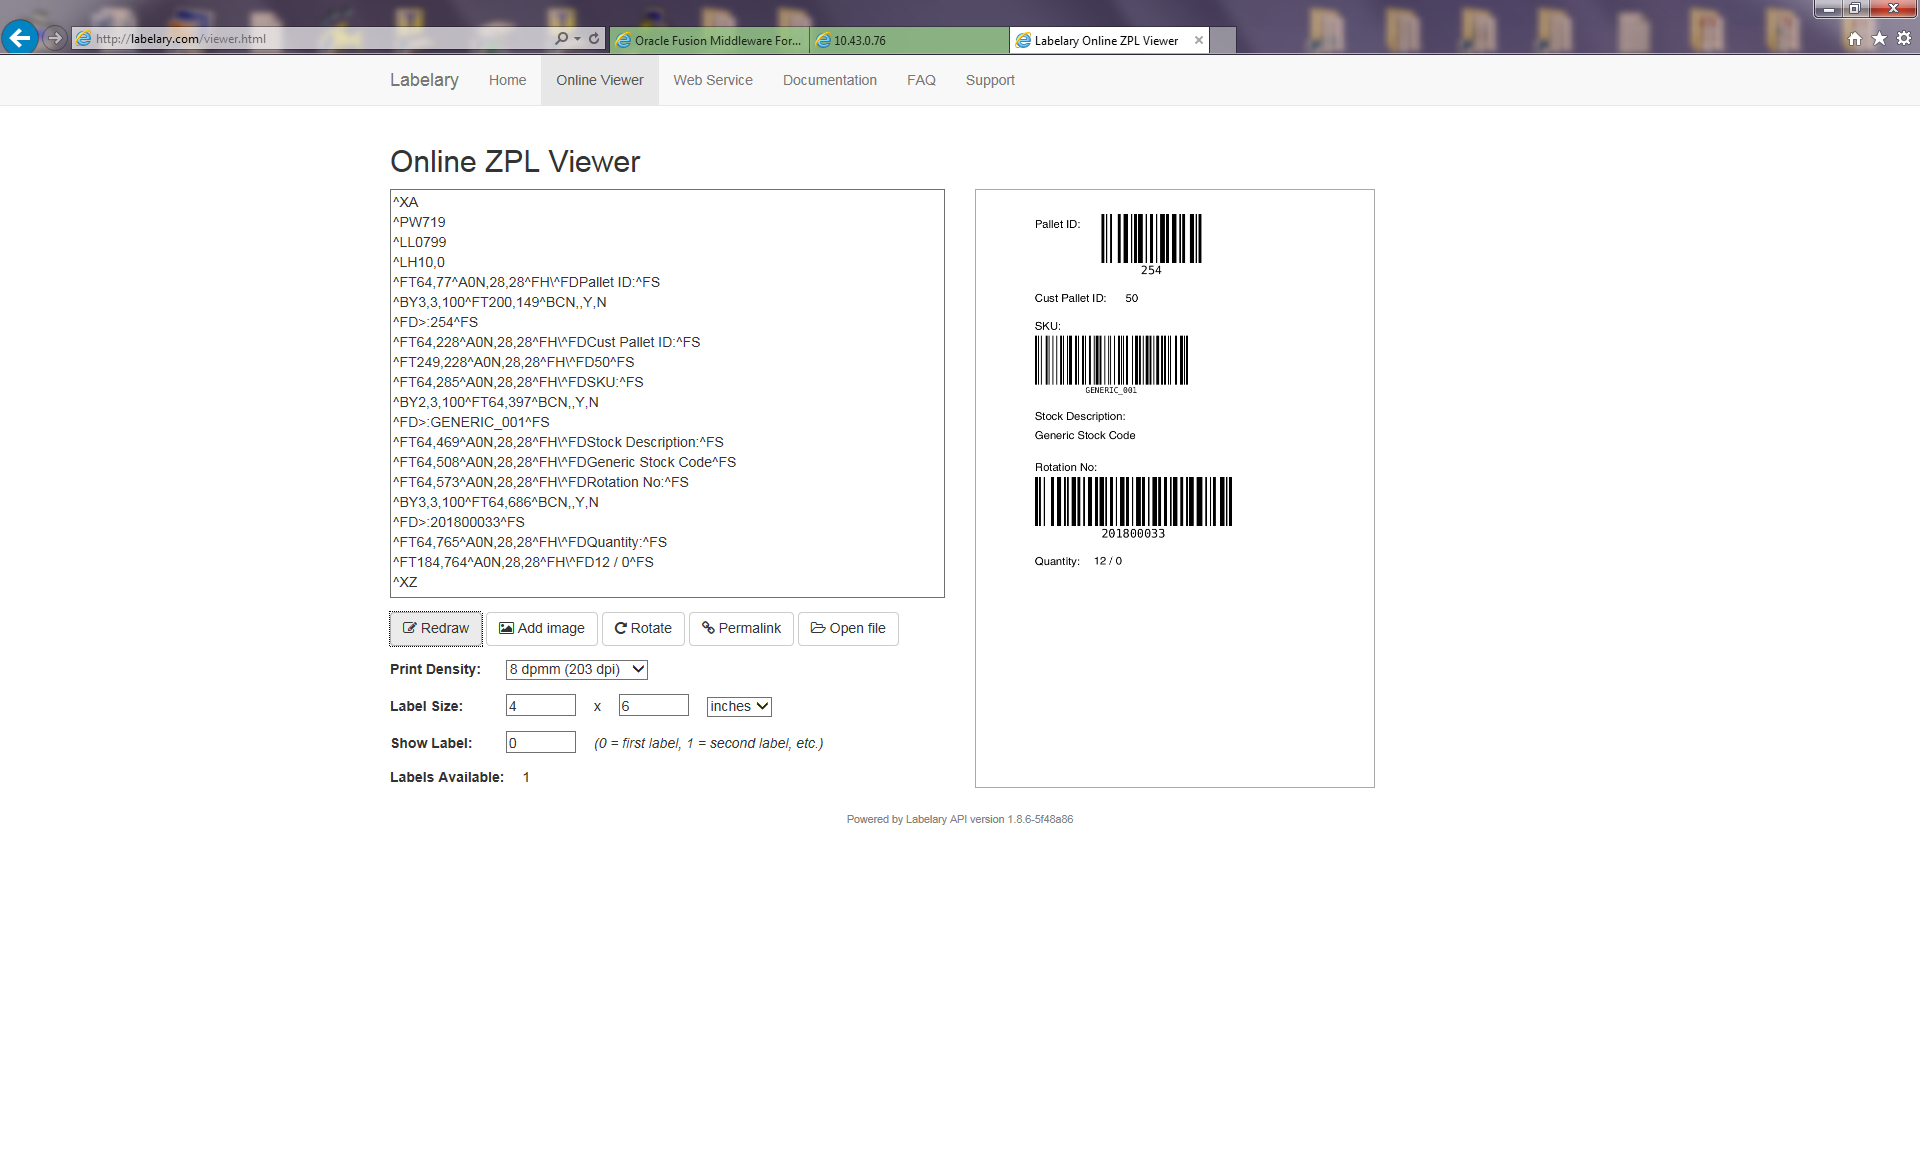Click the Show Label index field
The image size is (1920, 1160).
tap(541, 742)
